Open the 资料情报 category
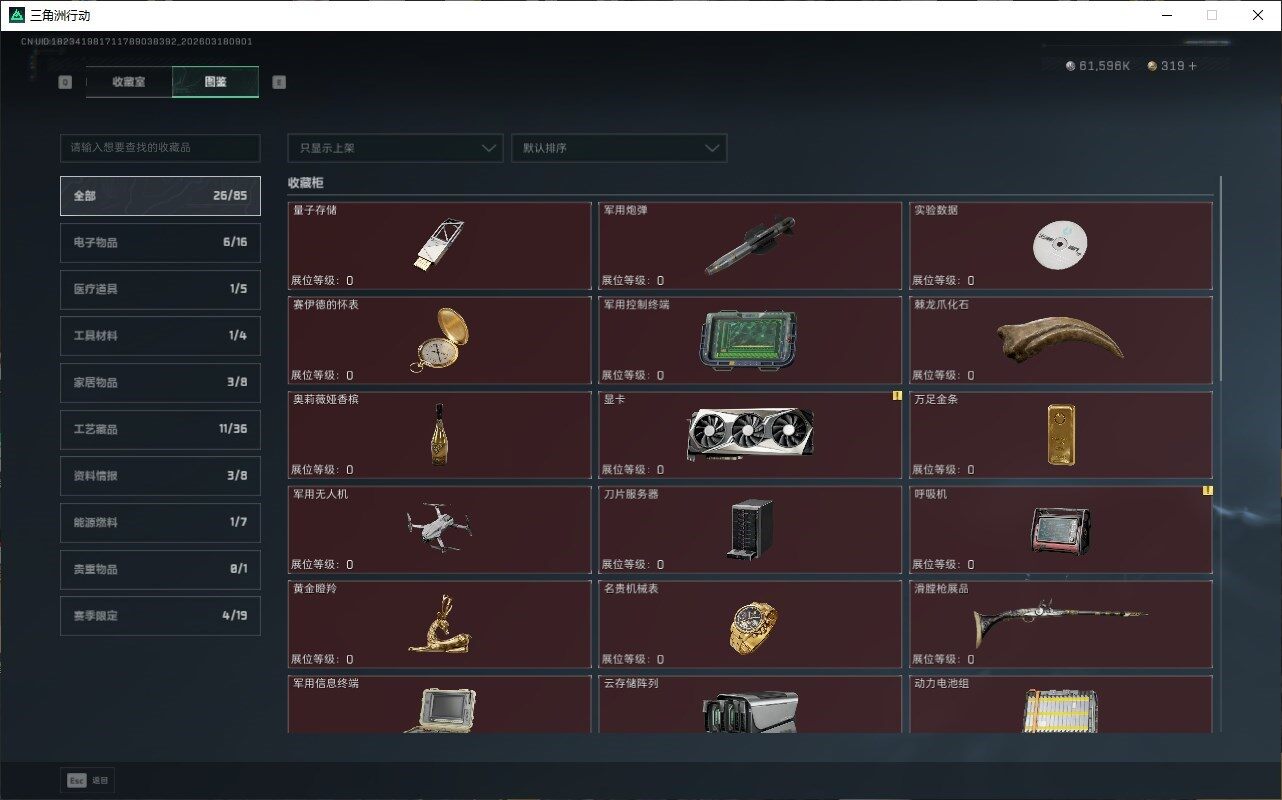The image size is (1282, 800). [x=160, y=476]
